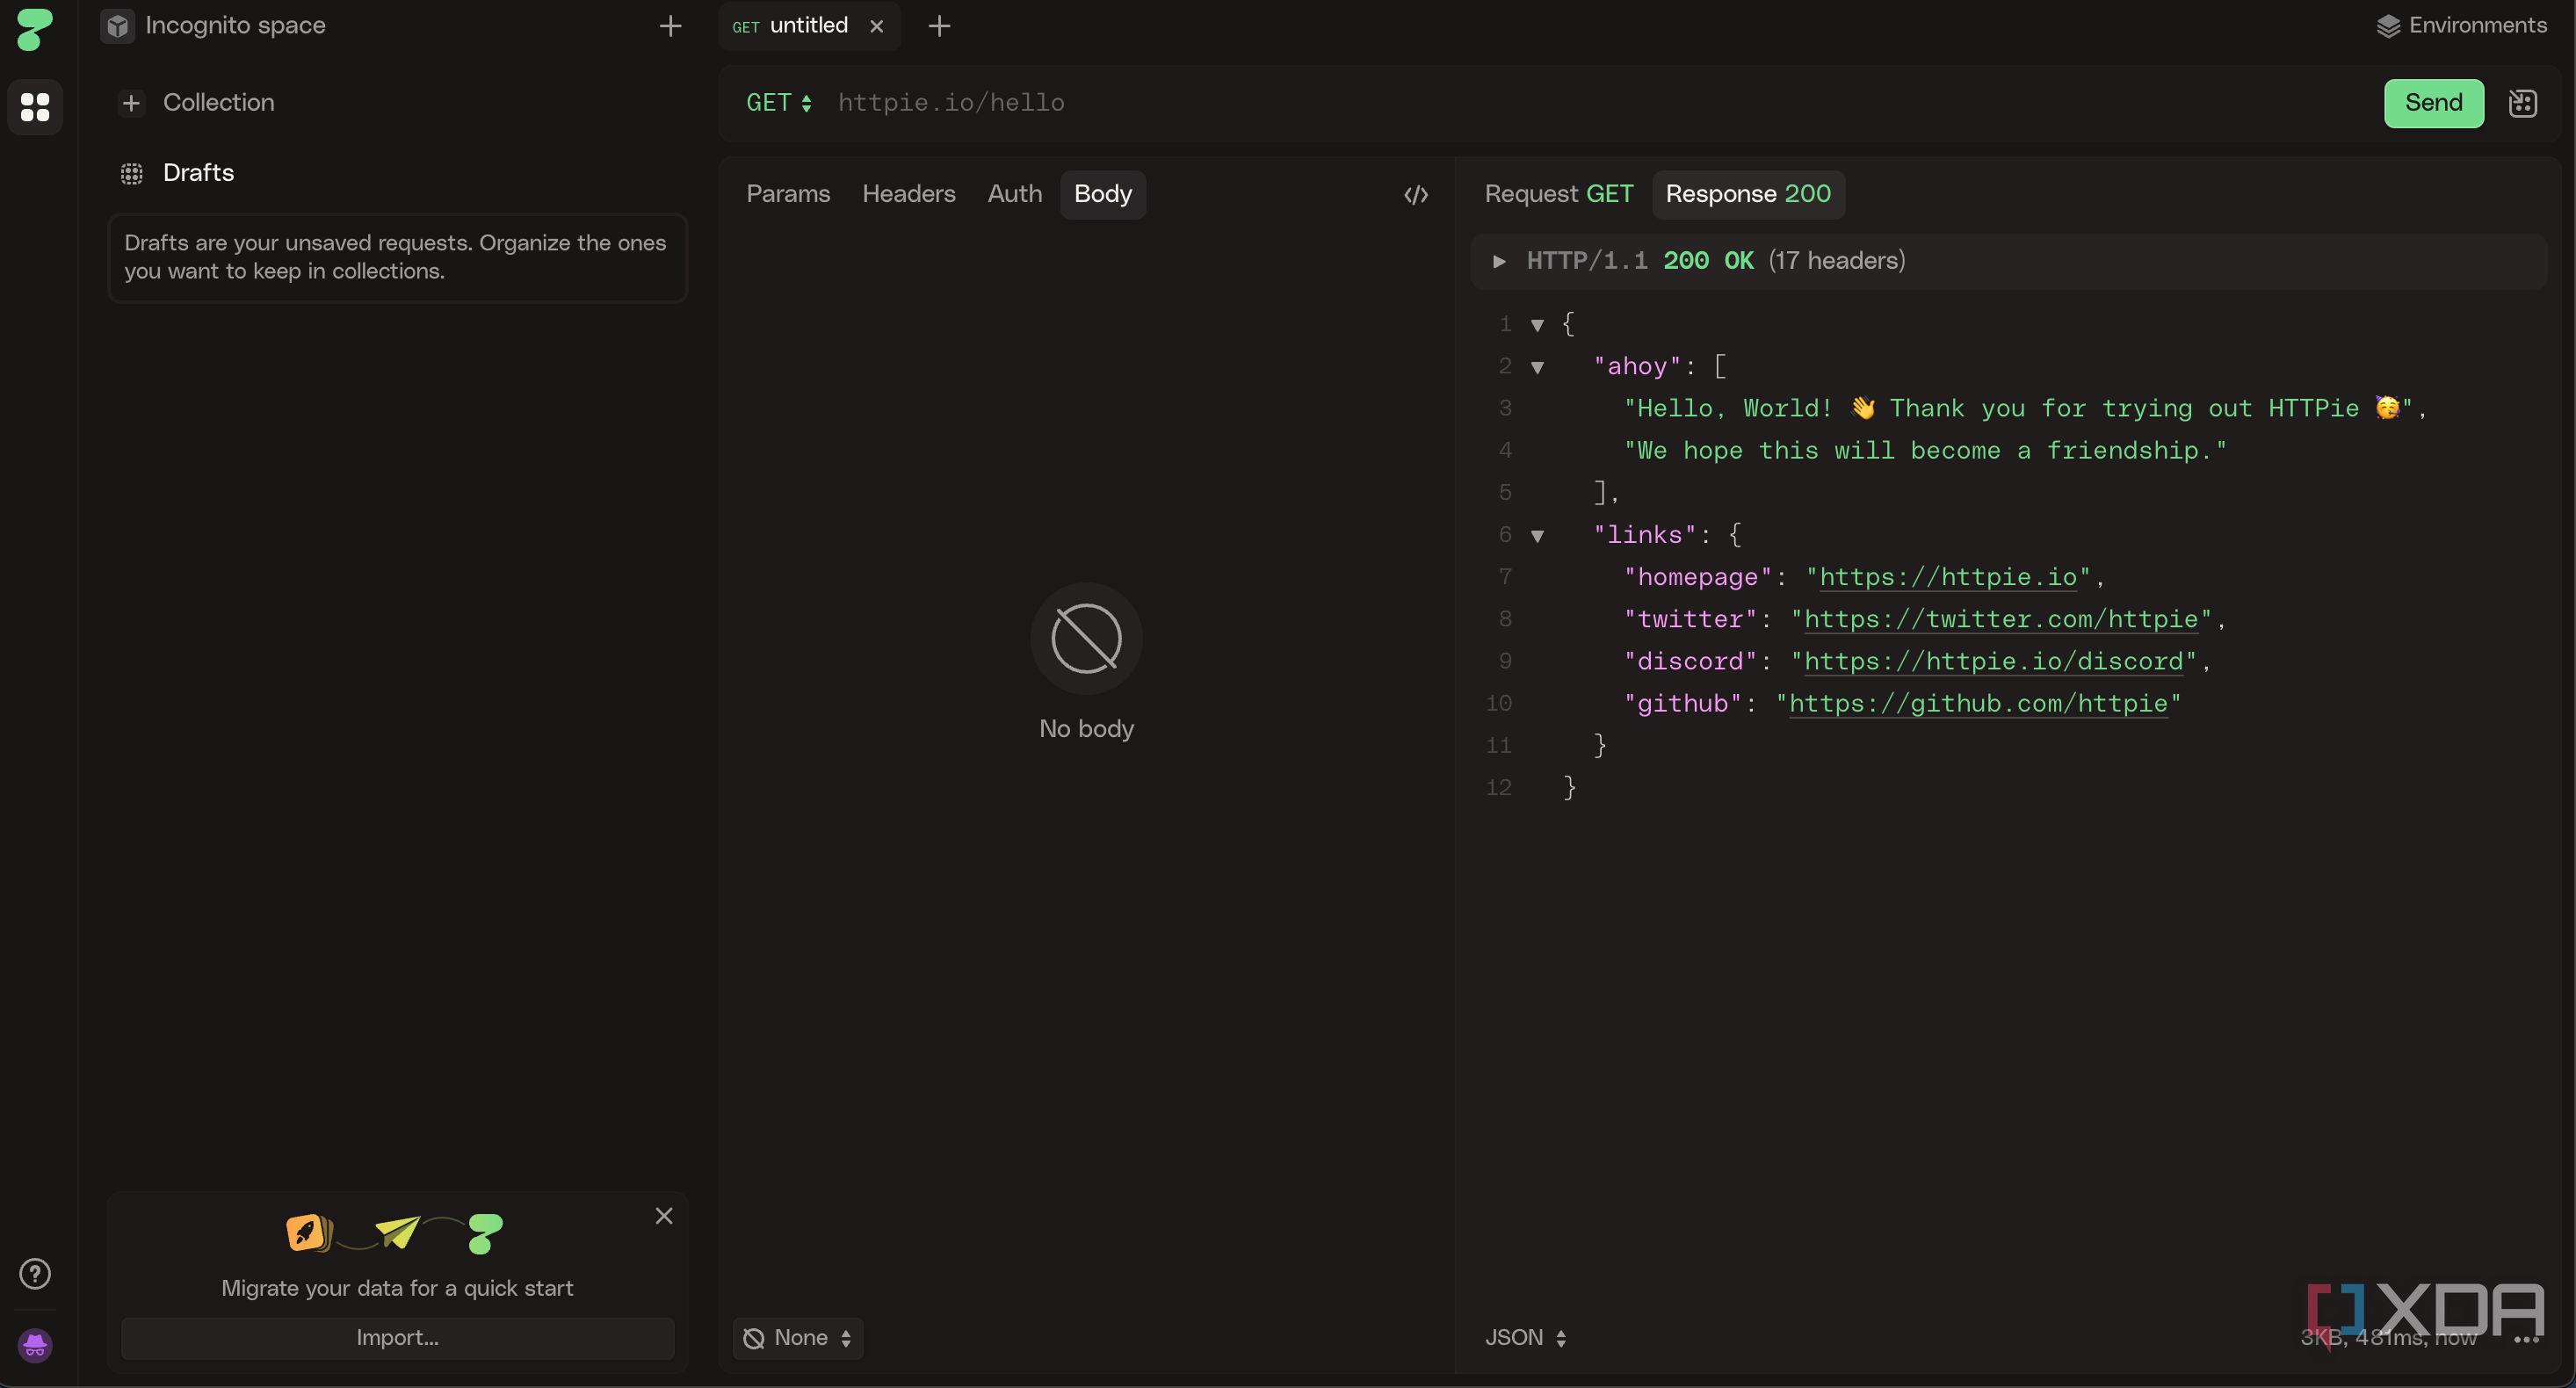This screenshot has height=1388, width=2576.
Task: Open the github.com/httpie link
Action: (1978, 703)
